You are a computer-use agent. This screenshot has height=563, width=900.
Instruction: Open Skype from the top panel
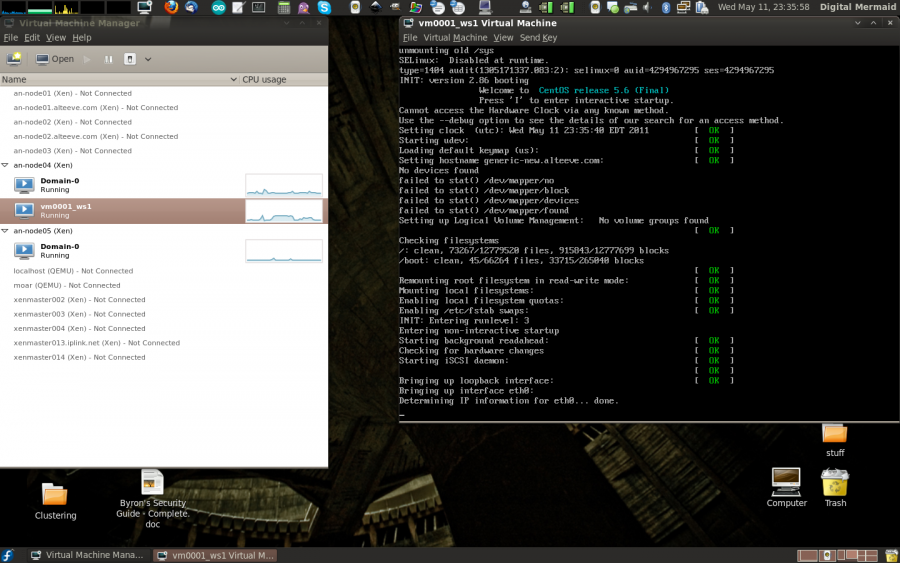click(x=324, y=7)
